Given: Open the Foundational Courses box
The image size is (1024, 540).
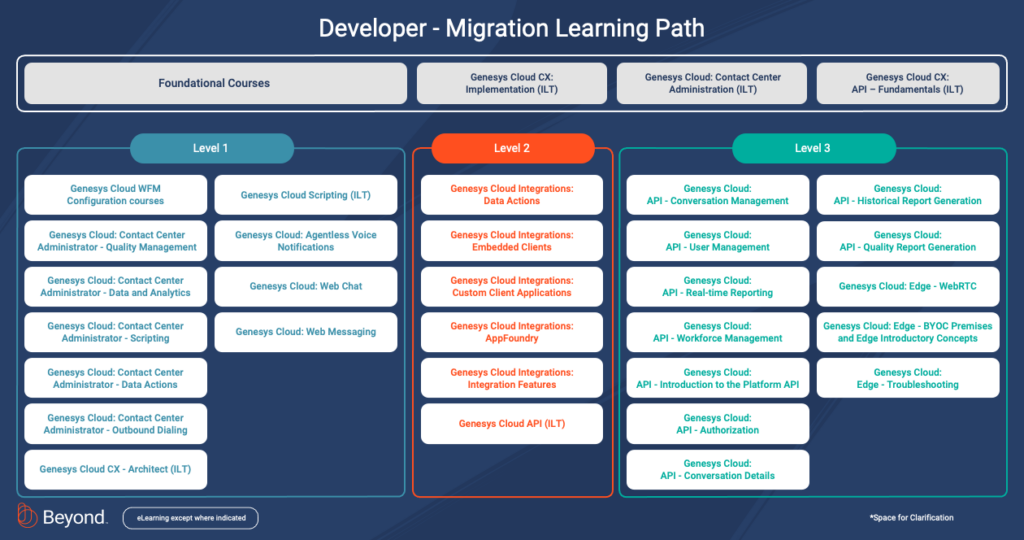Looking at the screenshot, I should pos(215,83).
